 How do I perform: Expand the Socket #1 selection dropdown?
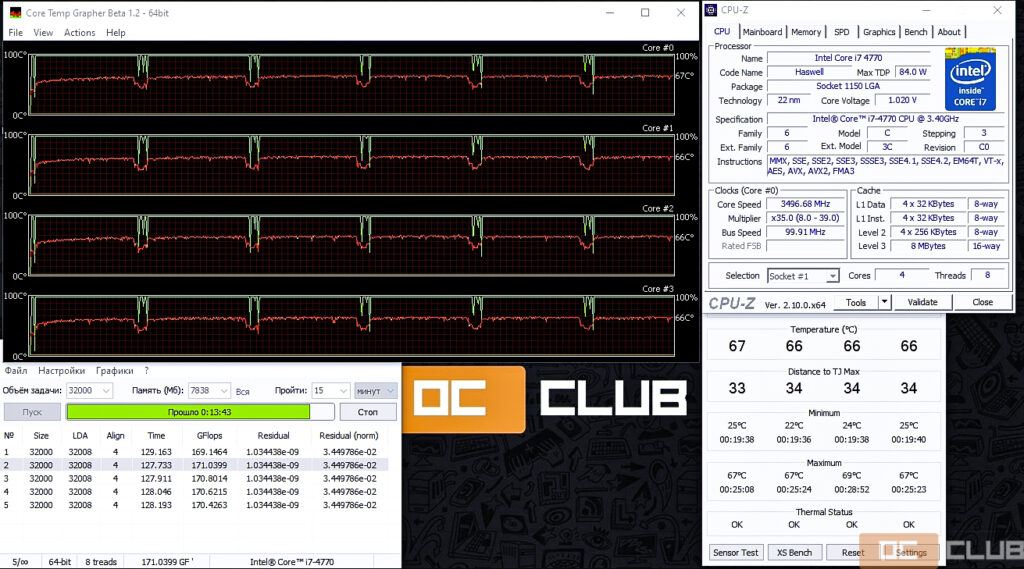[831, 276]
